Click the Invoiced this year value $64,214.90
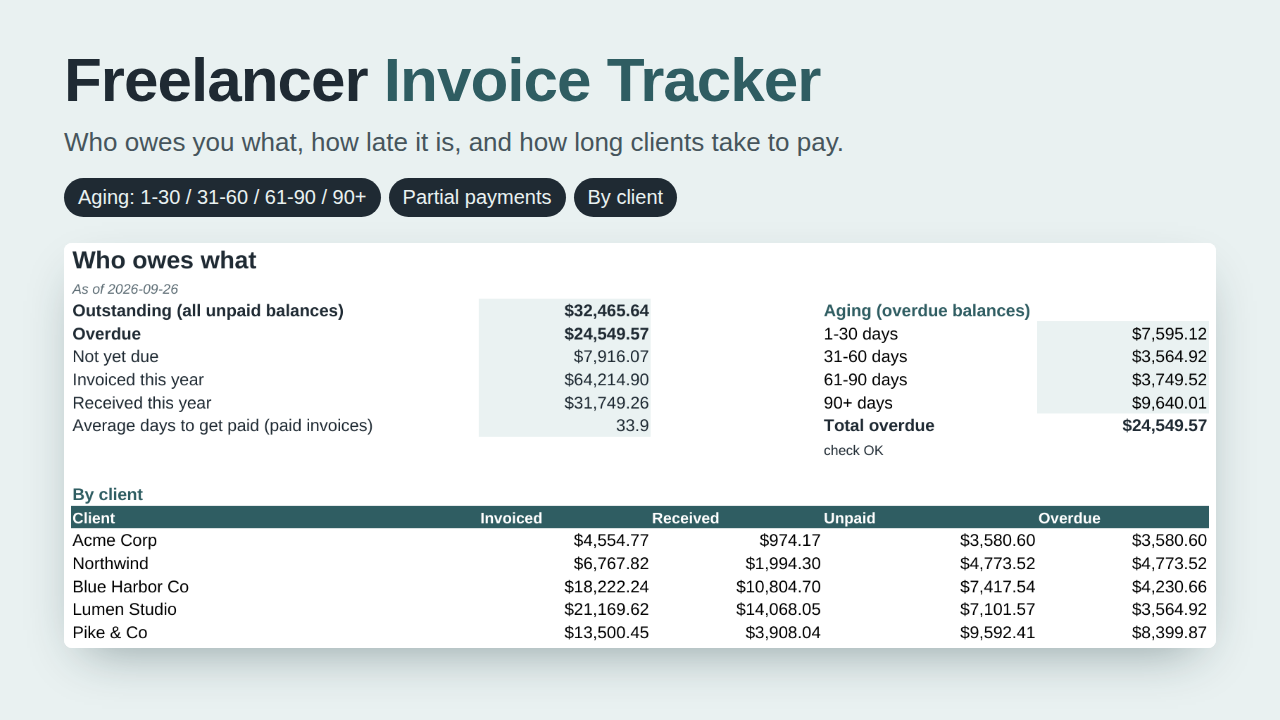 [x=607, y=380]
